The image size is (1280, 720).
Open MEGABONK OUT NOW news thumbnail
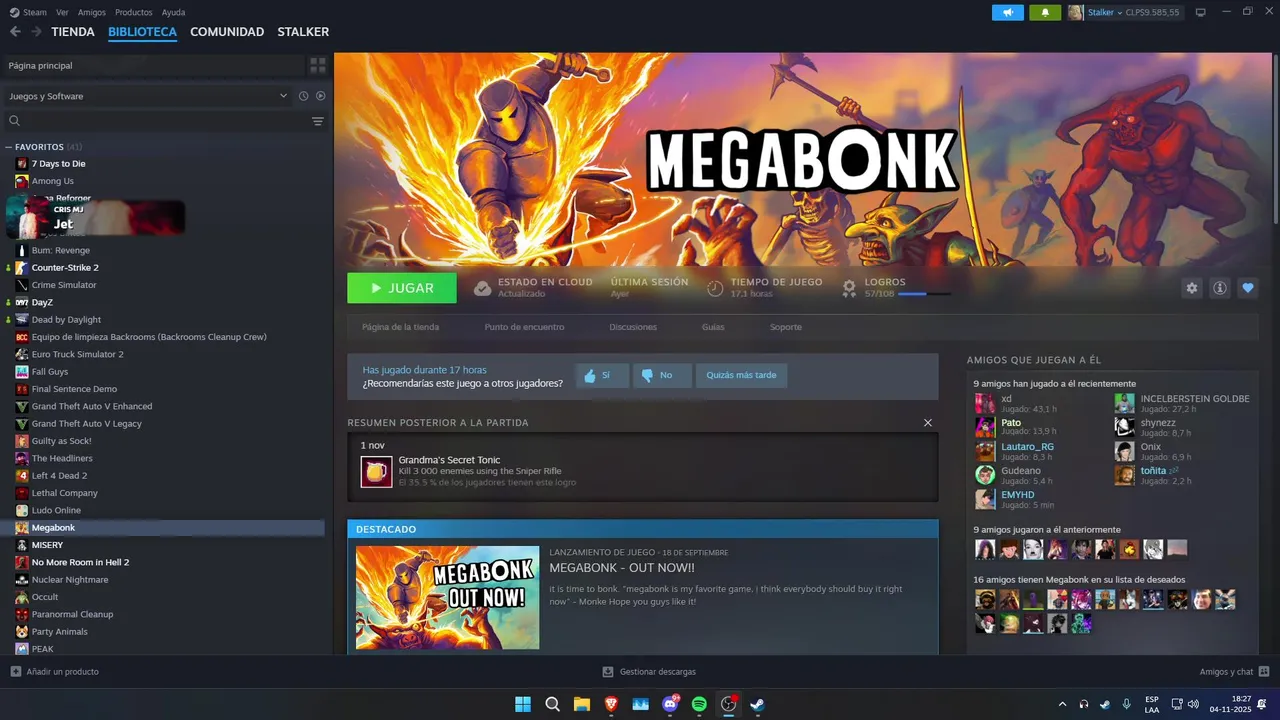pyautogui.click(x=447, y=598)
